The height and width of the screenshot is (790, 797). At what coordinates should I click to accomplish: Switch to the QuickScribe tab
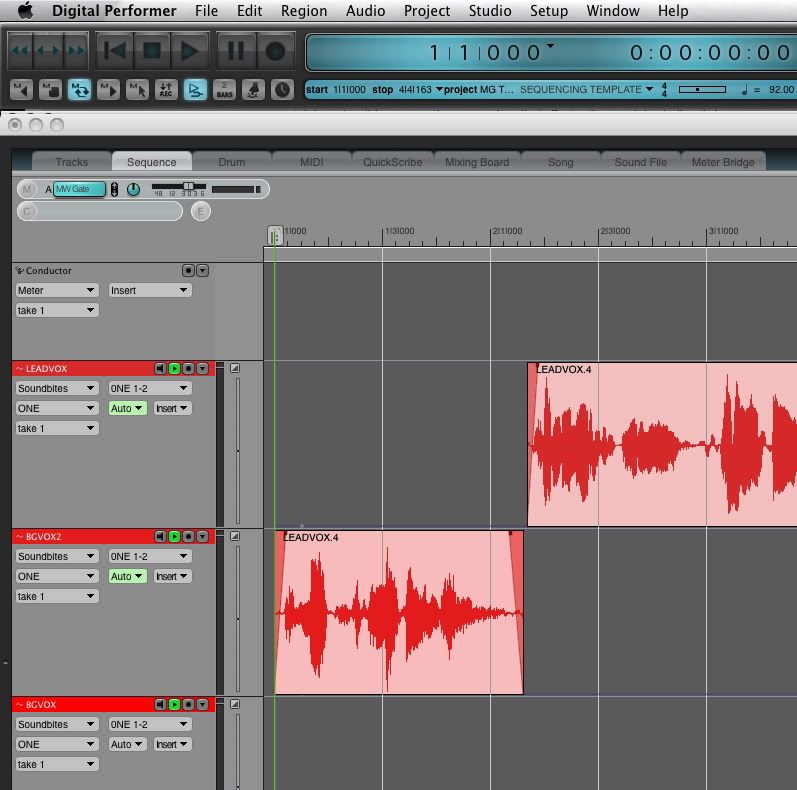click(x=392, y=162)
